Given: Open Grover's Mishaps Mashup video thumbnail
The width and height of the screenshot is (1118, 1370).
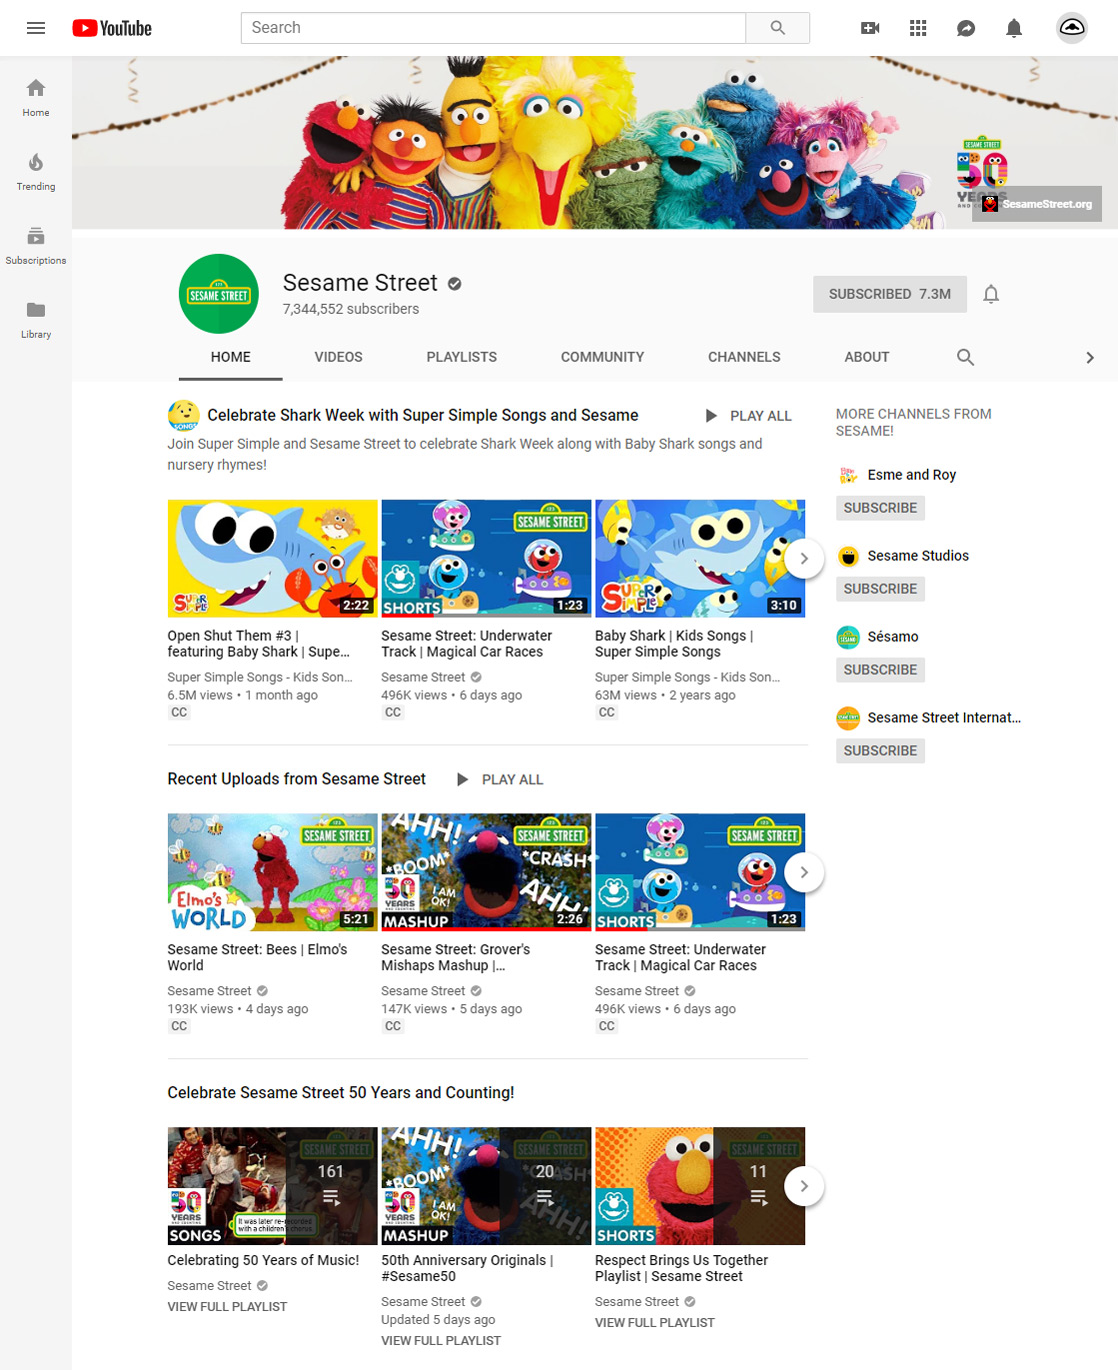Looking at the screenshot, I should click(486, 872).
